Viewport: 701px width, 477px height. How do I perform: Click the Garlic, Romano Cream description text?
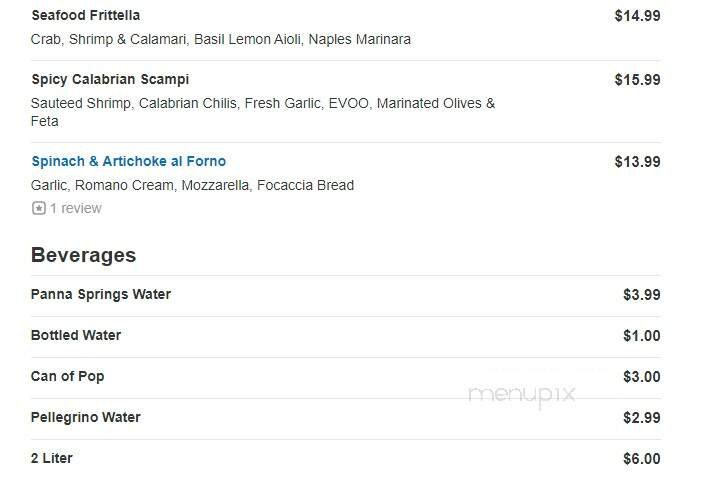pyautogui.click(x=192, y=185)
